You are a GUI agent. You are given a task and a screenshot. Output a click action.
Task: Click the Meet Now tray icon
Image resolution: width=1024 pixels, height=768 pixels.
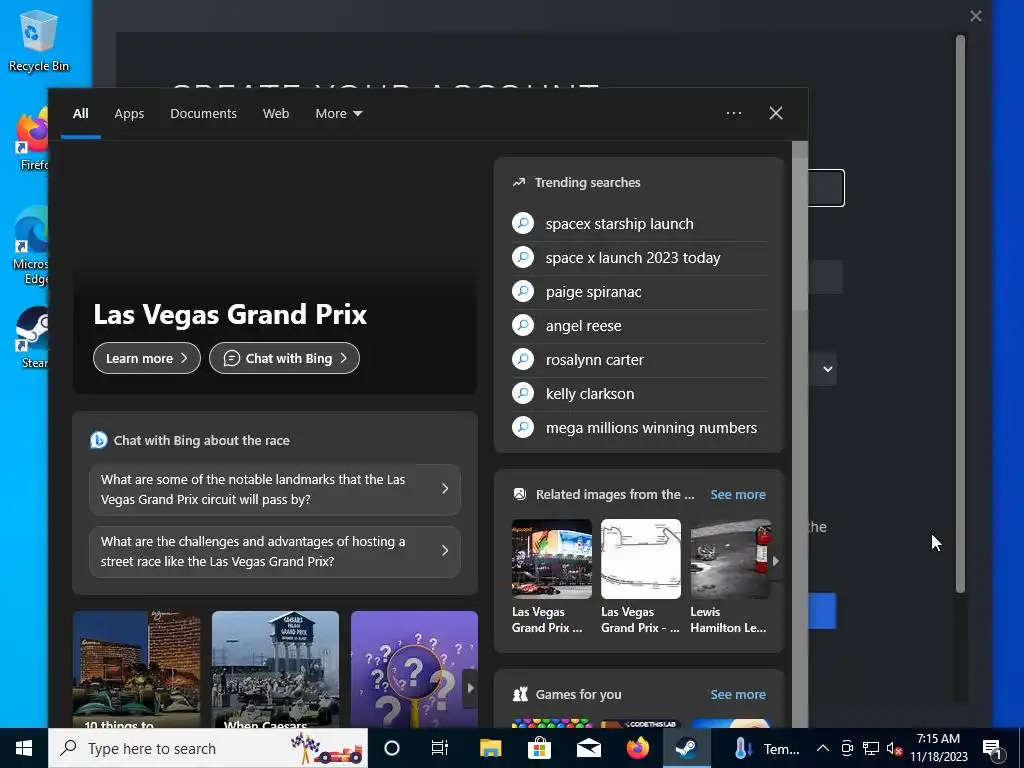coord(847,748)
